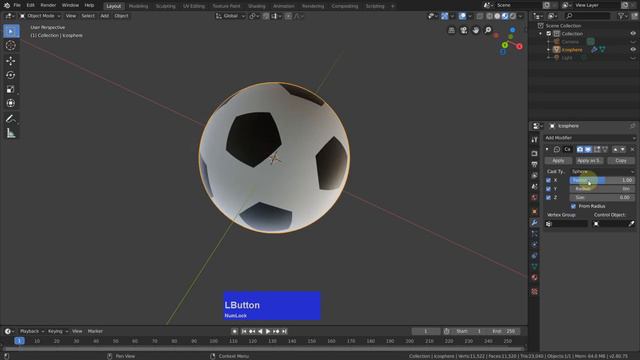Open Cast Type Sphere dropdown
The width and height of the screenshot is (640, 360).
tap(602, 171)
